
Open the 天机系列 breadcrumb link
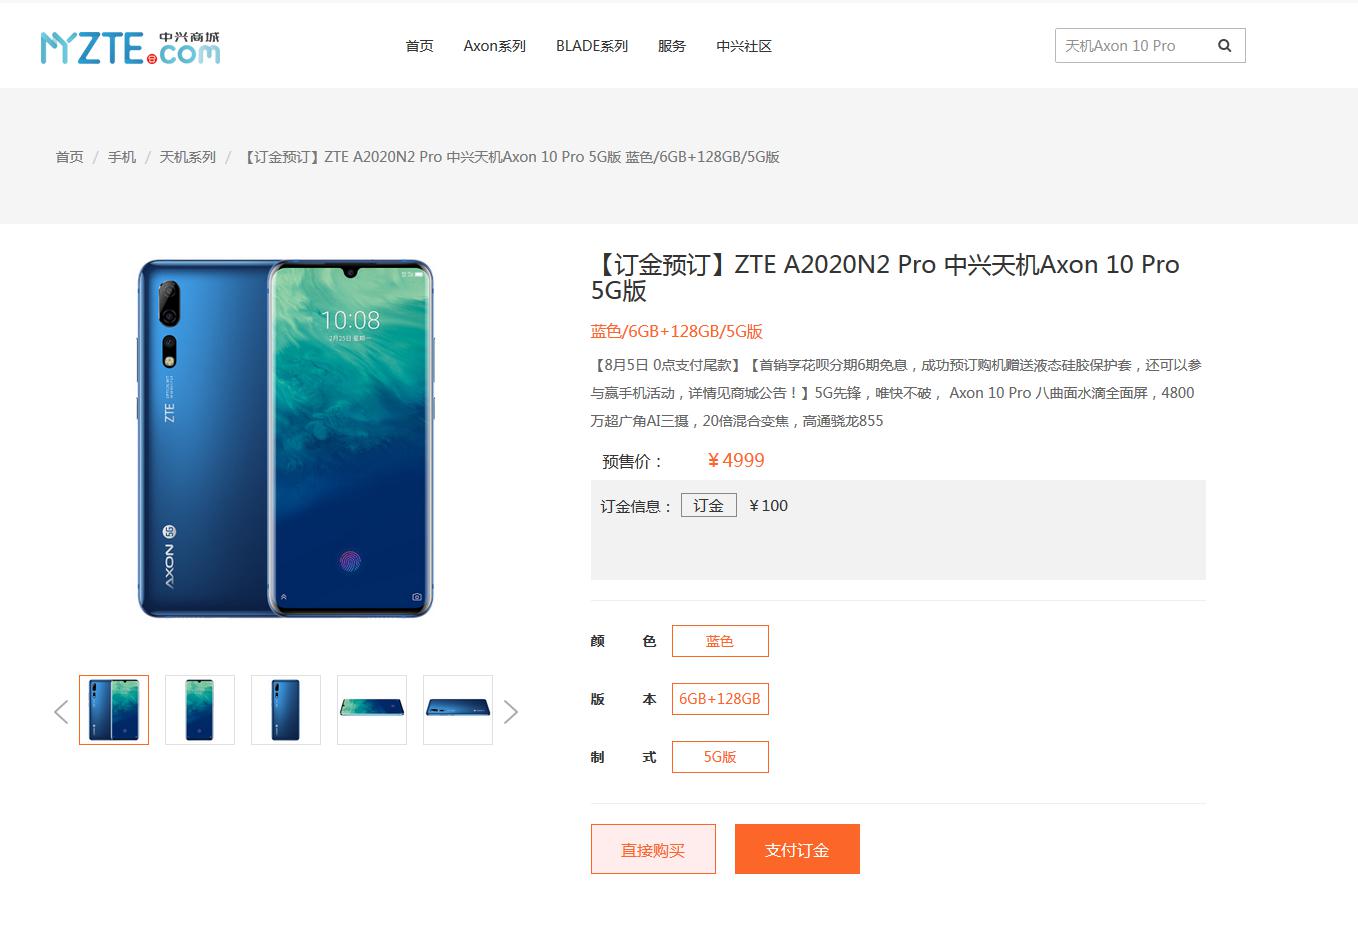point(188,157)
